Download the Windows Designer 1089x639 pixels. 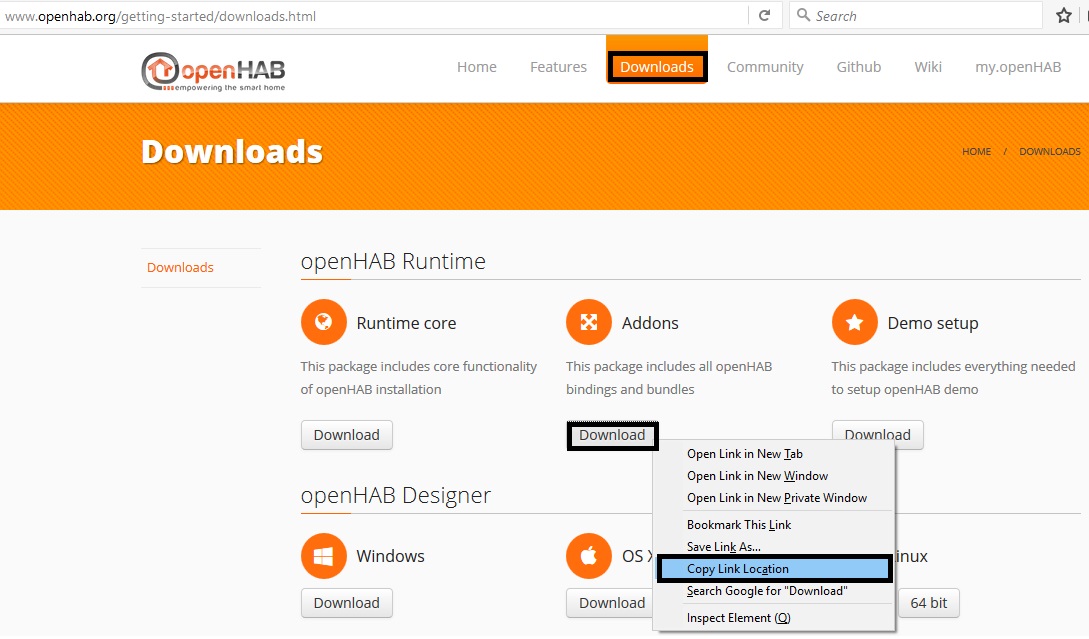(x=347, y=603)
